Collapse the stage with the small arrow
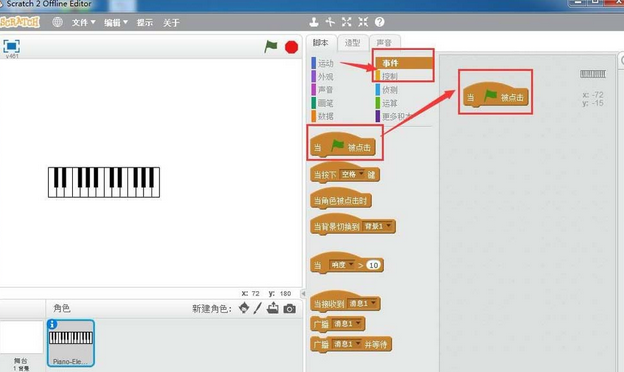Image resolution: width=624 pixels, height=372 pixels. (x=303, y=294)
